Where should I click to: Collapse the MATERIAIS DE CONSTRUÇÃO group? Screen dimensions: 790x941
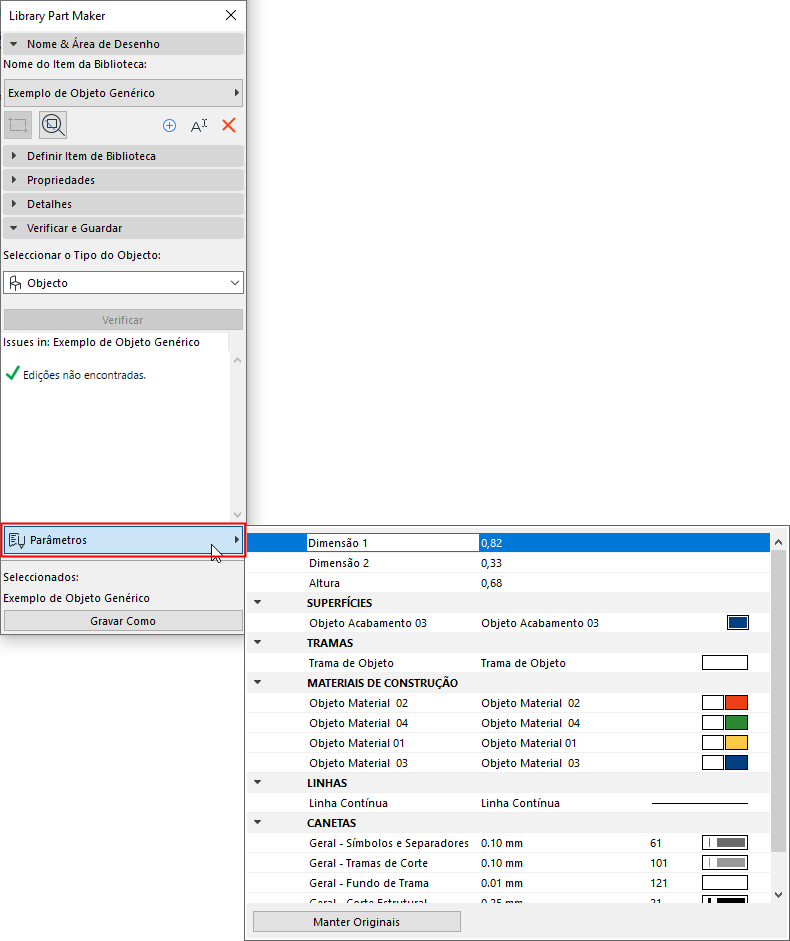pos(258,682)
